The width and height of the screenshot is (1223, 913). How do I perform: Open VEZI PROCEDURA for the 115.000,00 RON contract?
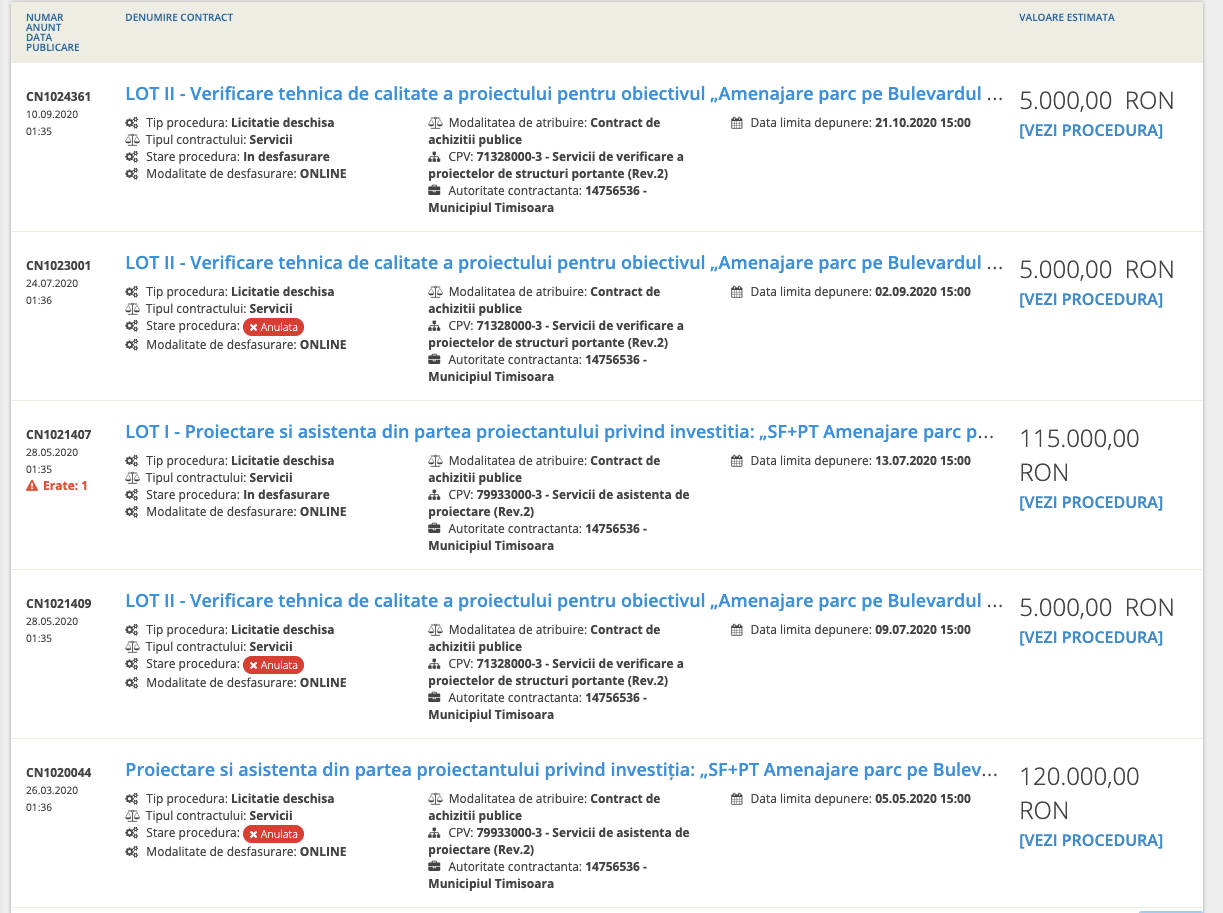point(1090,503)
